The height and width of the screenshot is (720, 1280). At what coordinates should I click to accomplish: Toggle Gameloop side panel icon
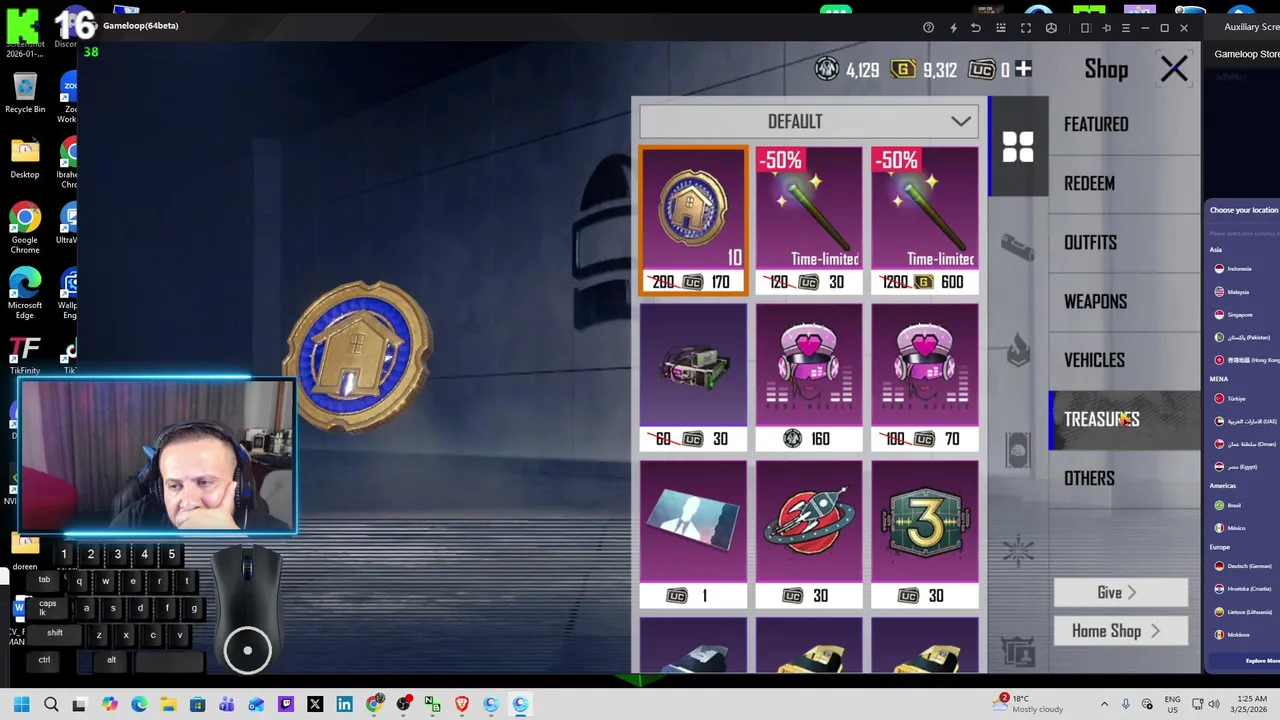click(1085, 28)
